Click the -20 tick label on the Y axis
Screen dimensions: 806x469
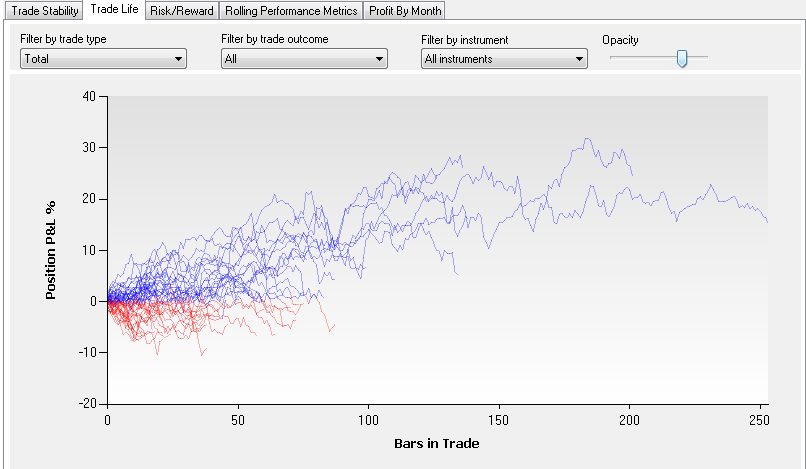coord(85,404)
